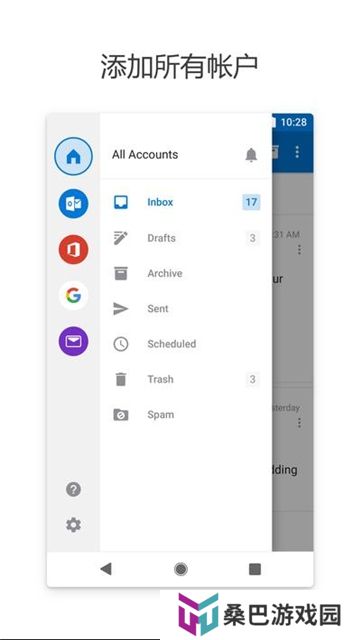Click the All Accounts header title
Screen dimensions: 360x640
click(145, 155)
